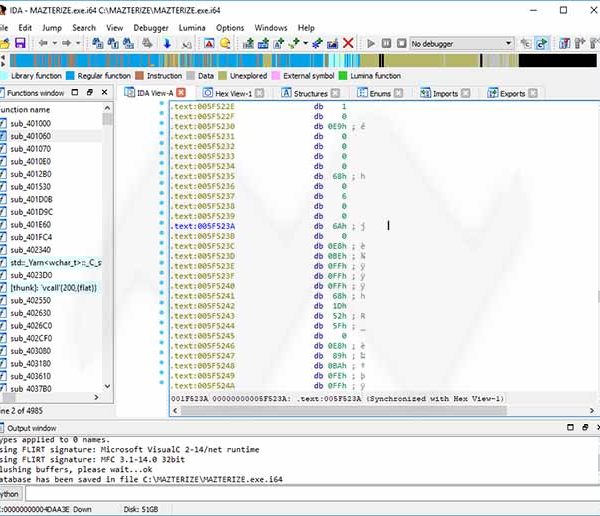
Task: Close the Structures tab
Action: (x=336, y=93)
